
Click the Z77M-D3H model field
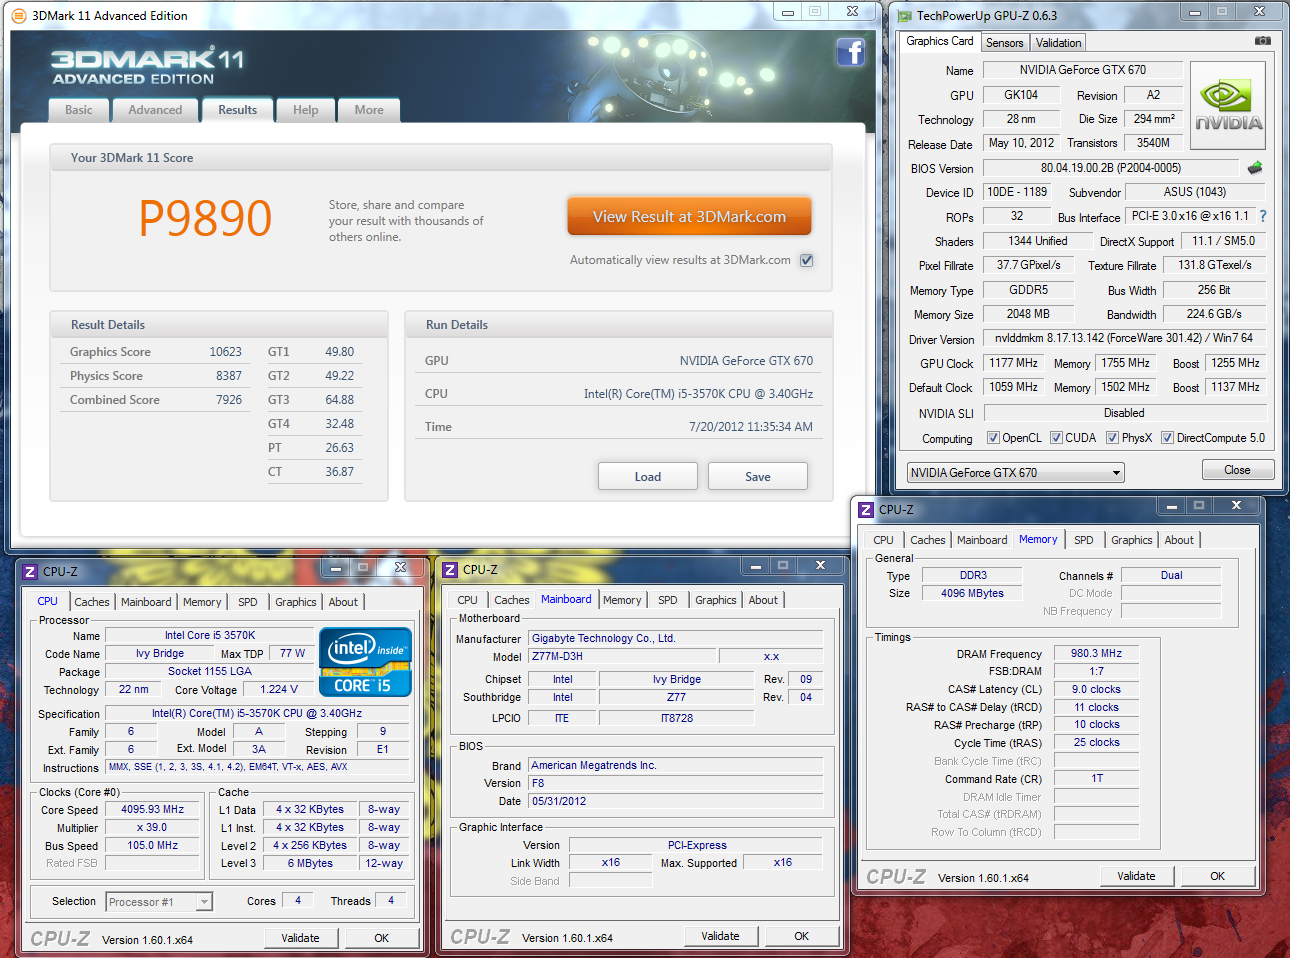pyautogui.click(x=622, y=656)
